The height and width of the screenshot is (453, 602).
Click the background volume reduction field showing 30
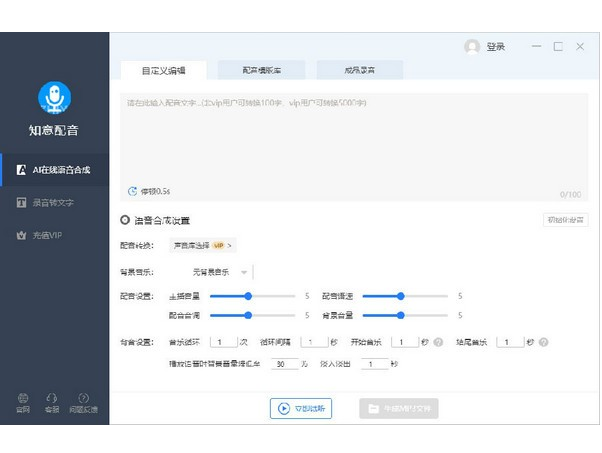click(284, 364)
